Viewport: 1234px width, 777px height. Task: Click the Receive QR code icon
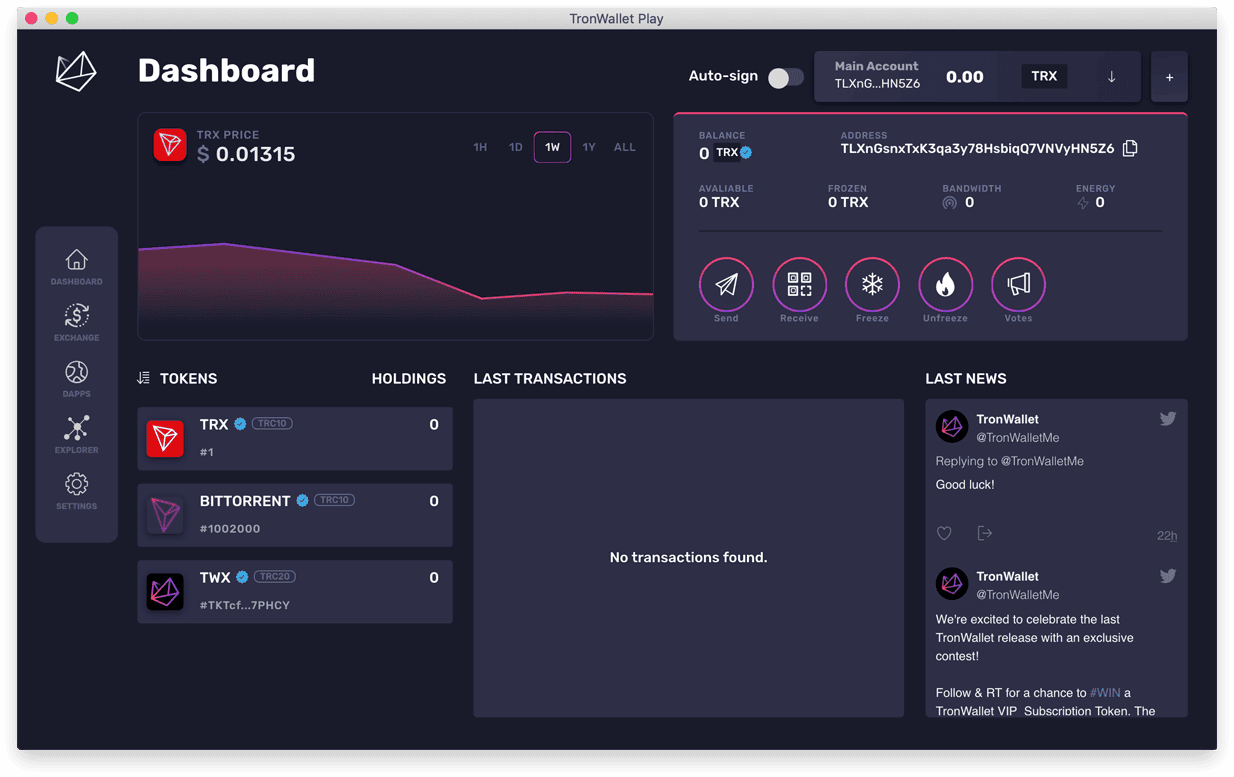[x=799, y=285]
